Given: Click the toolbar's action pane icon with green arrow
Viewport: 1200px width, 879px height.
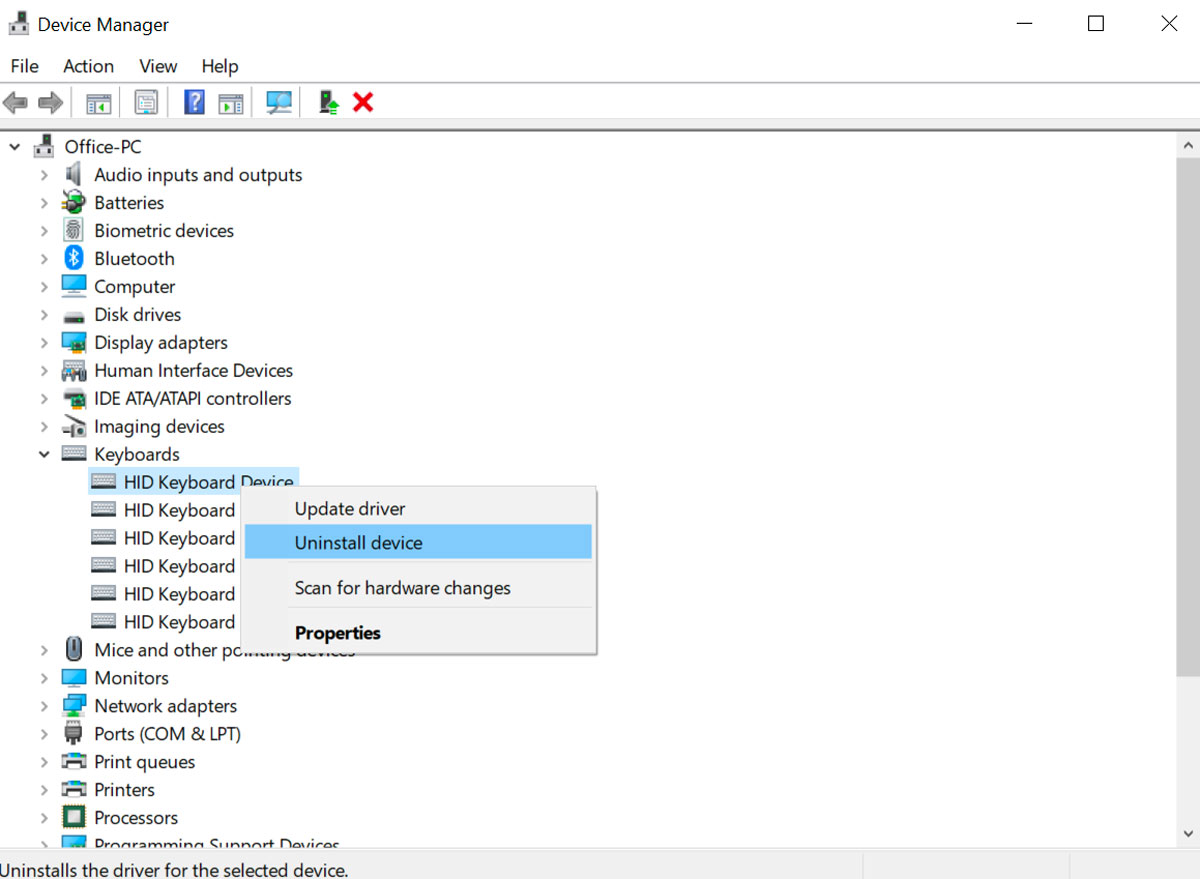Looking at the screenshot, I should click(231, 102).
